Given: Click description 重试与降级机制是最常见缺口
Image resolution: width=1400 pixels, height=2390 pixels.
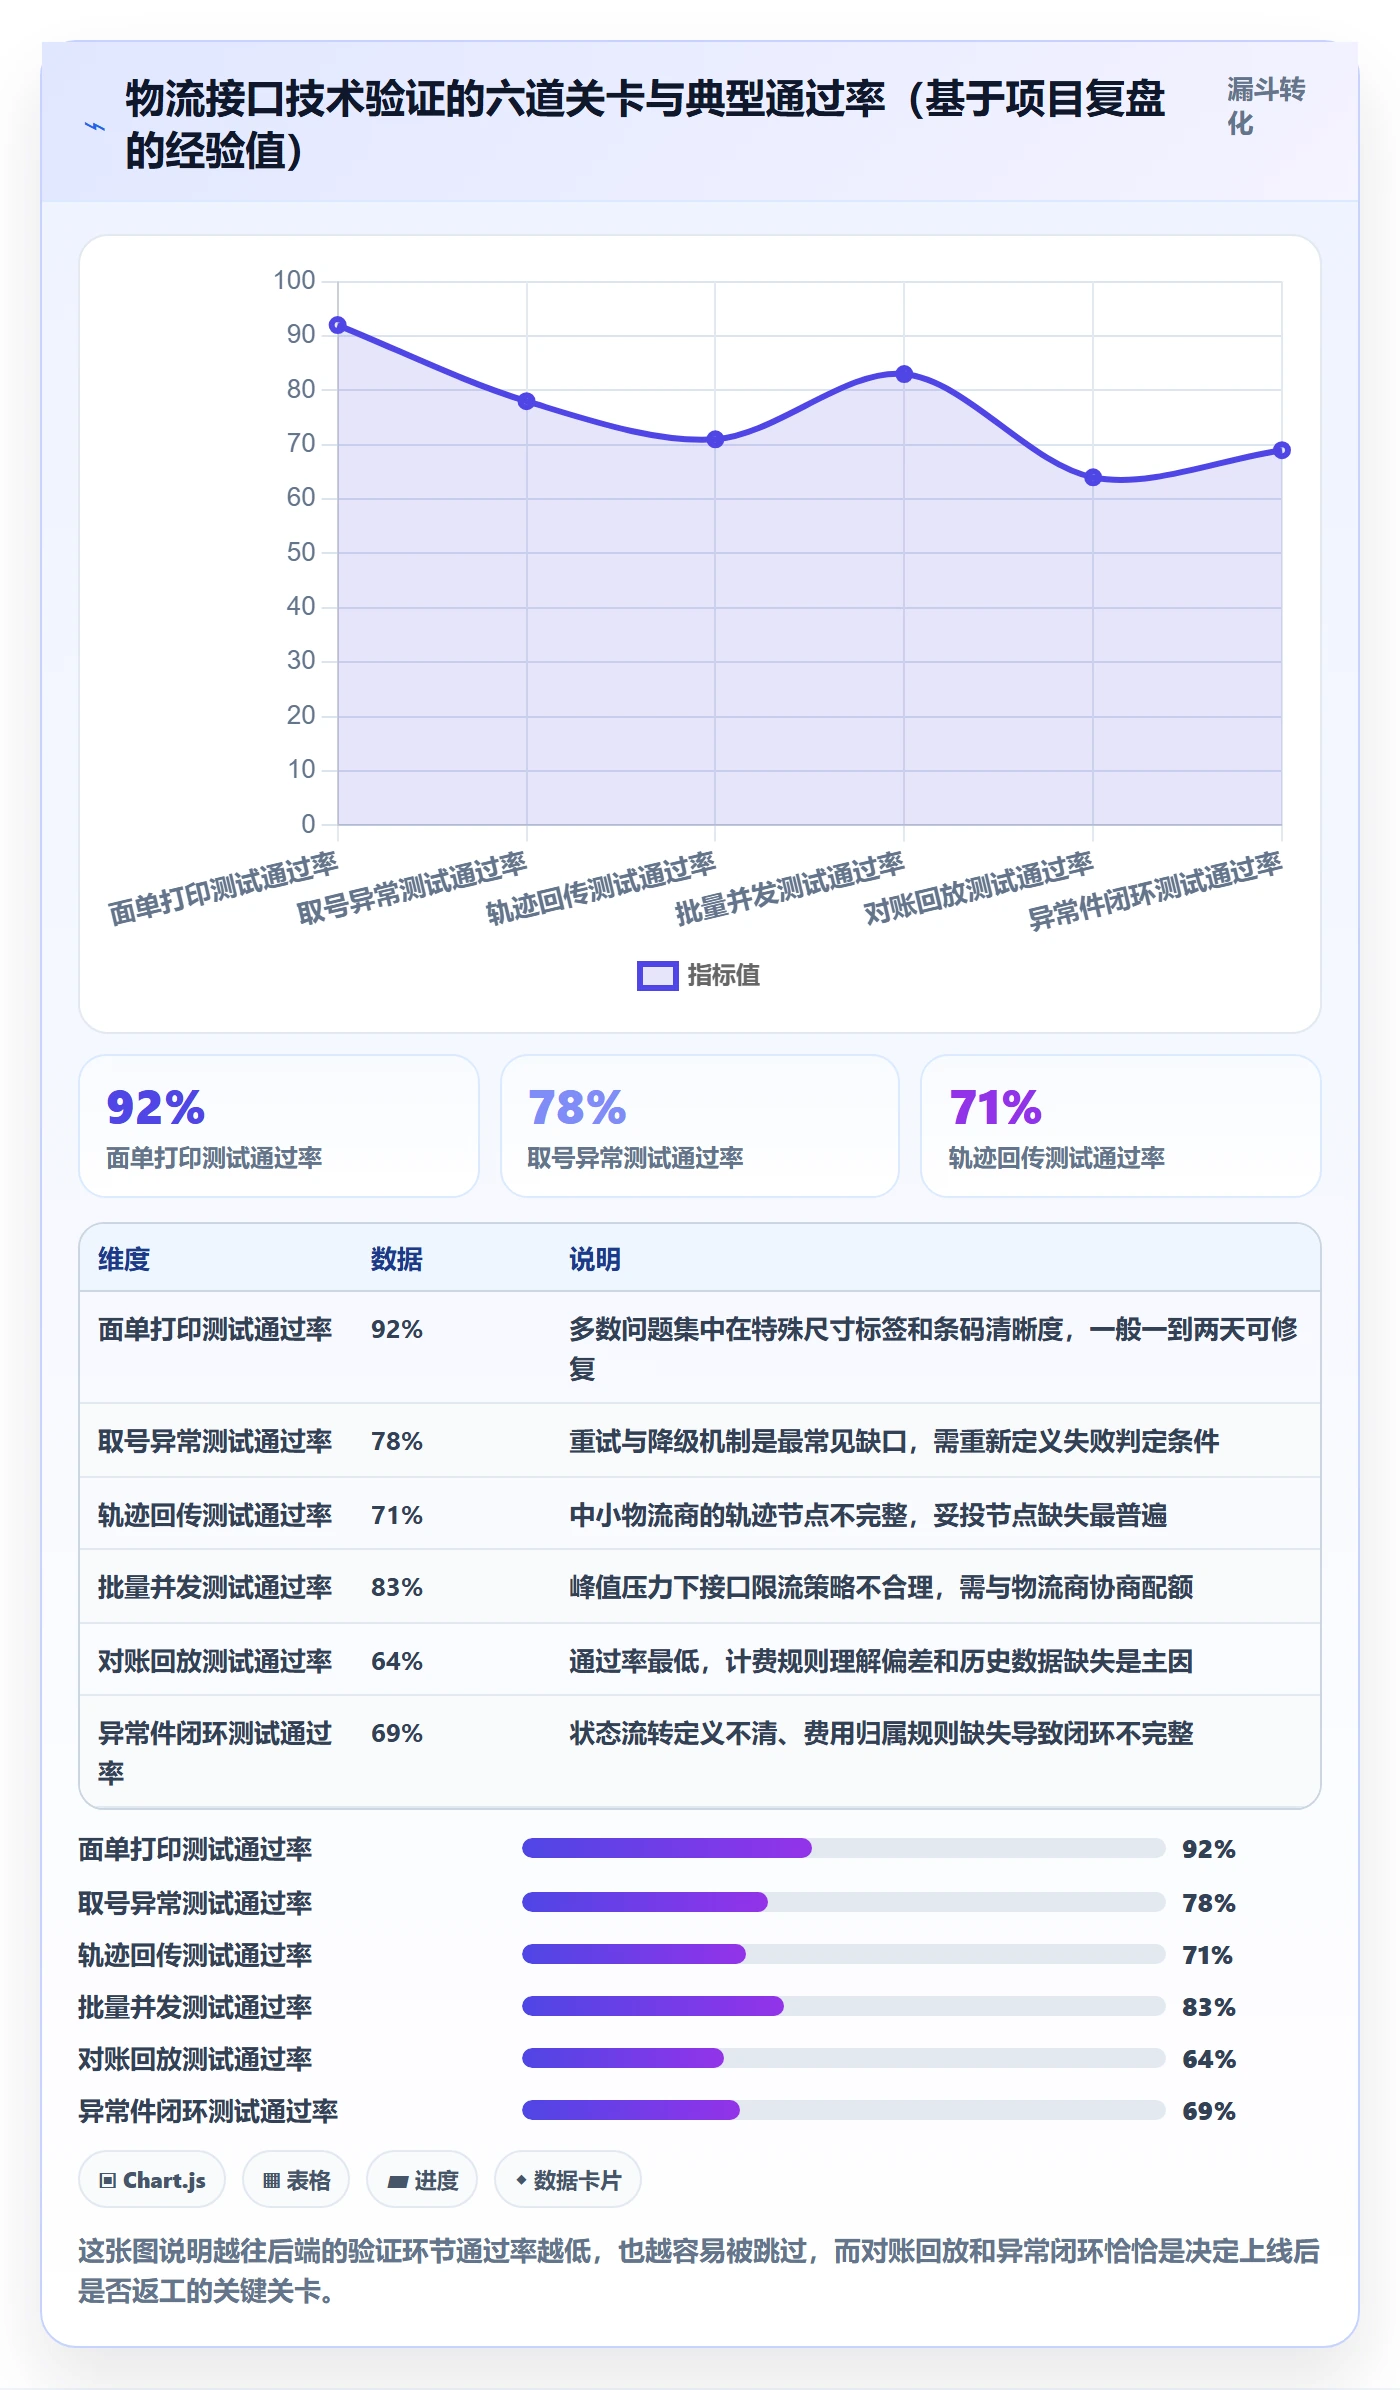Looking at the screenshot, I should pos(894,1441).
